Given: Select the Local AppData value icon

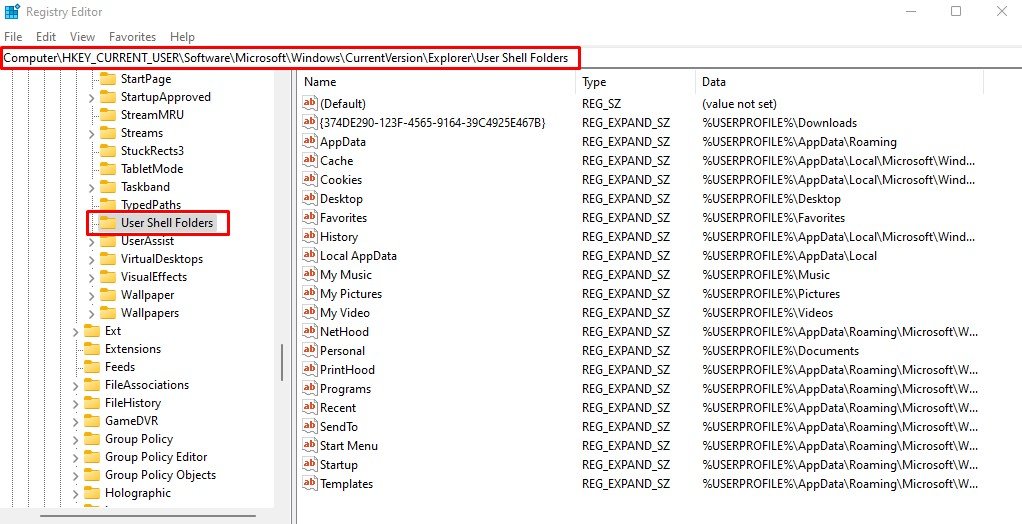Looking at the screenshot, I should click(310, 255).
